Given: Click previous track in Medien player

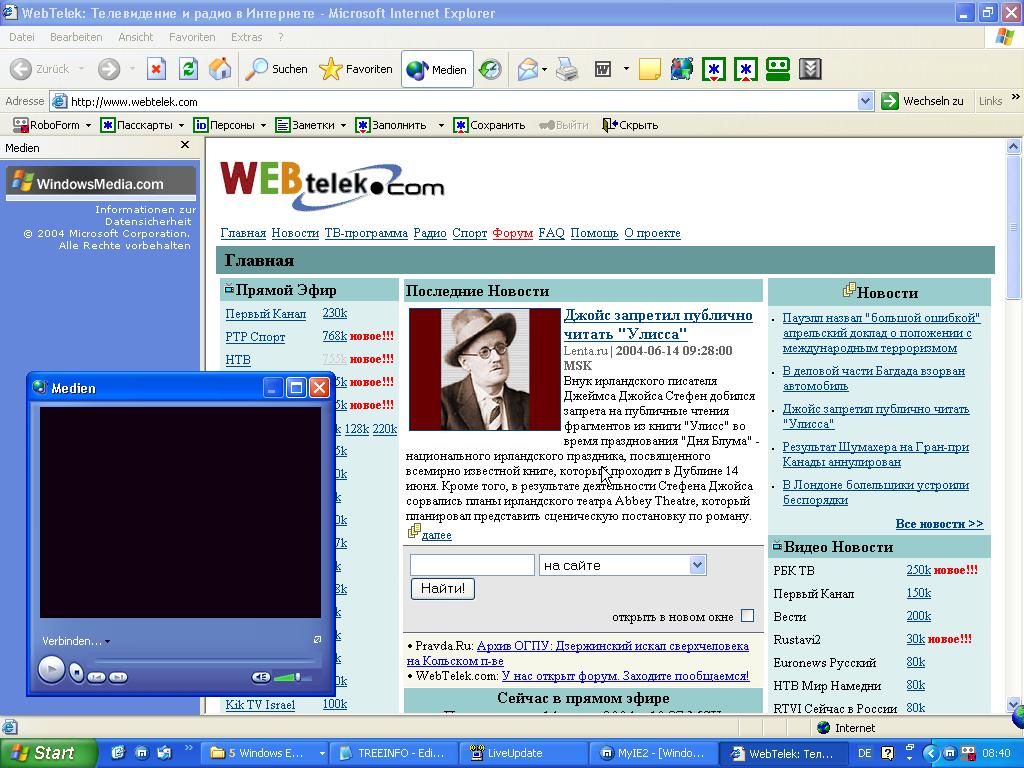Looking at the screenshot, I should tap(96, 677).
